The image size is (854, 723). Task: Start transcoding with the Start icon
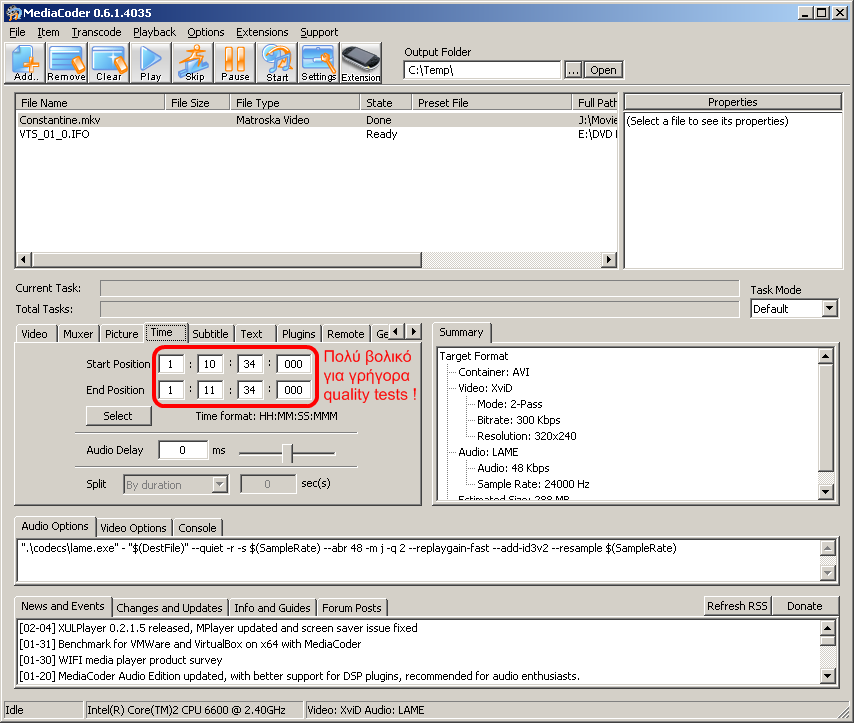tap(277, 63)
